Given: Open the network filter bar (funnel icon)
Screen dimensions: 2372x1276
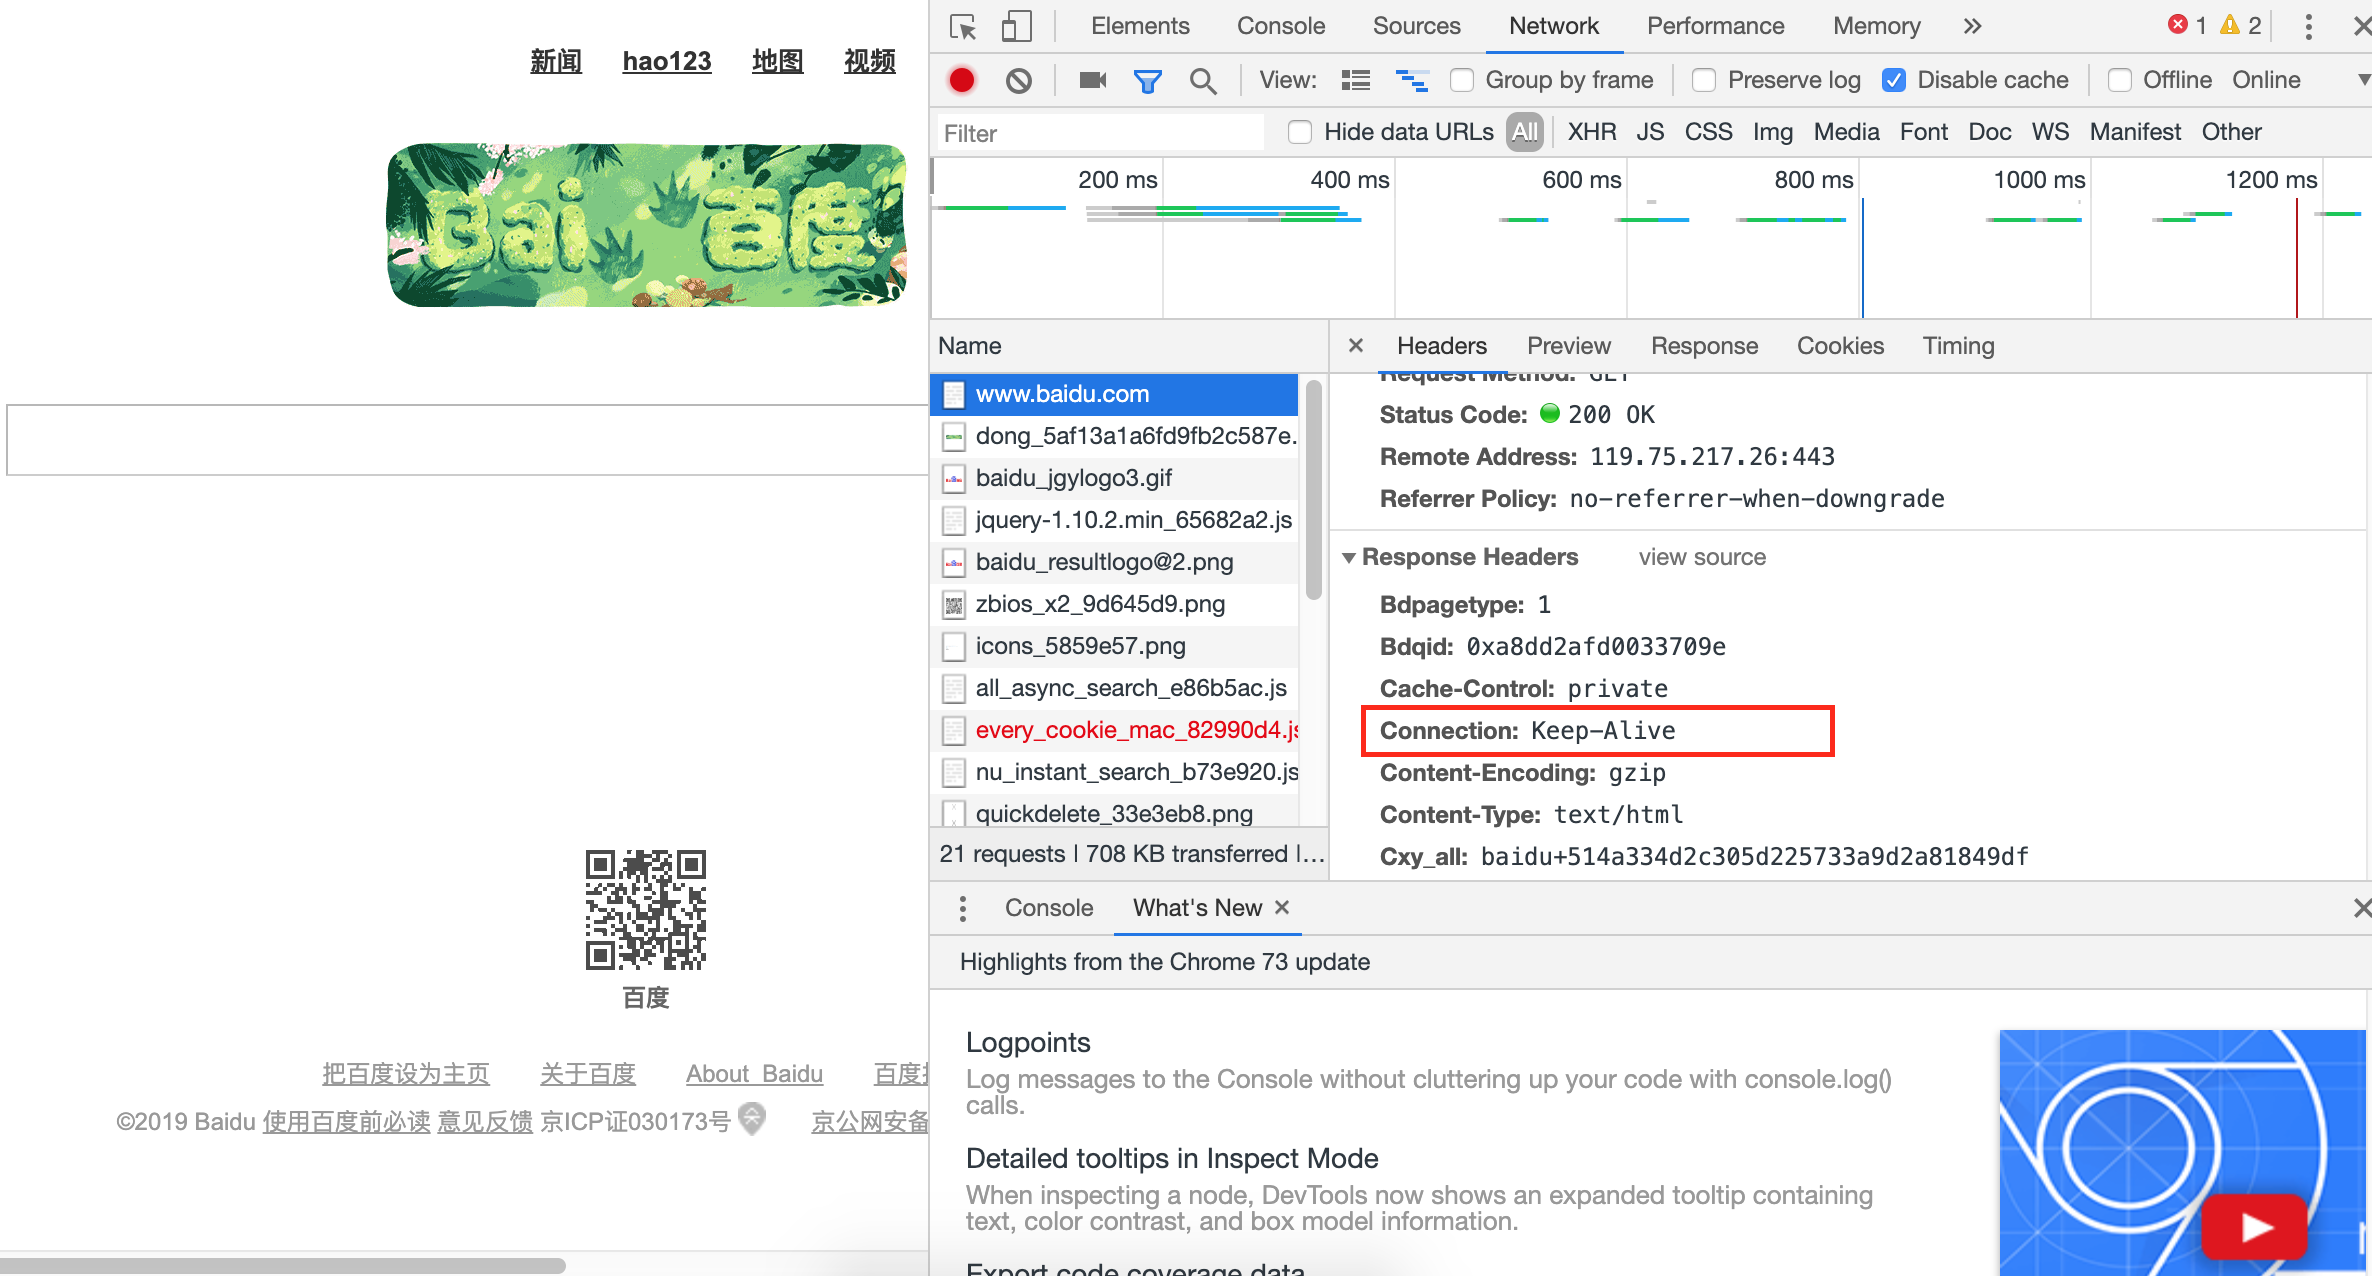Looking at the screenshot, I should tap(1147, 80).
